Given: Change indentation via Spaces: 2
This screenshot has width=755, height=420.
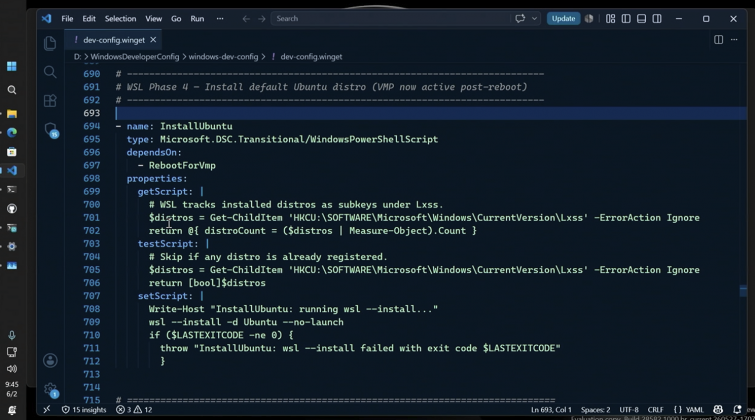Looking at the screenshot, I should point(595,409).
